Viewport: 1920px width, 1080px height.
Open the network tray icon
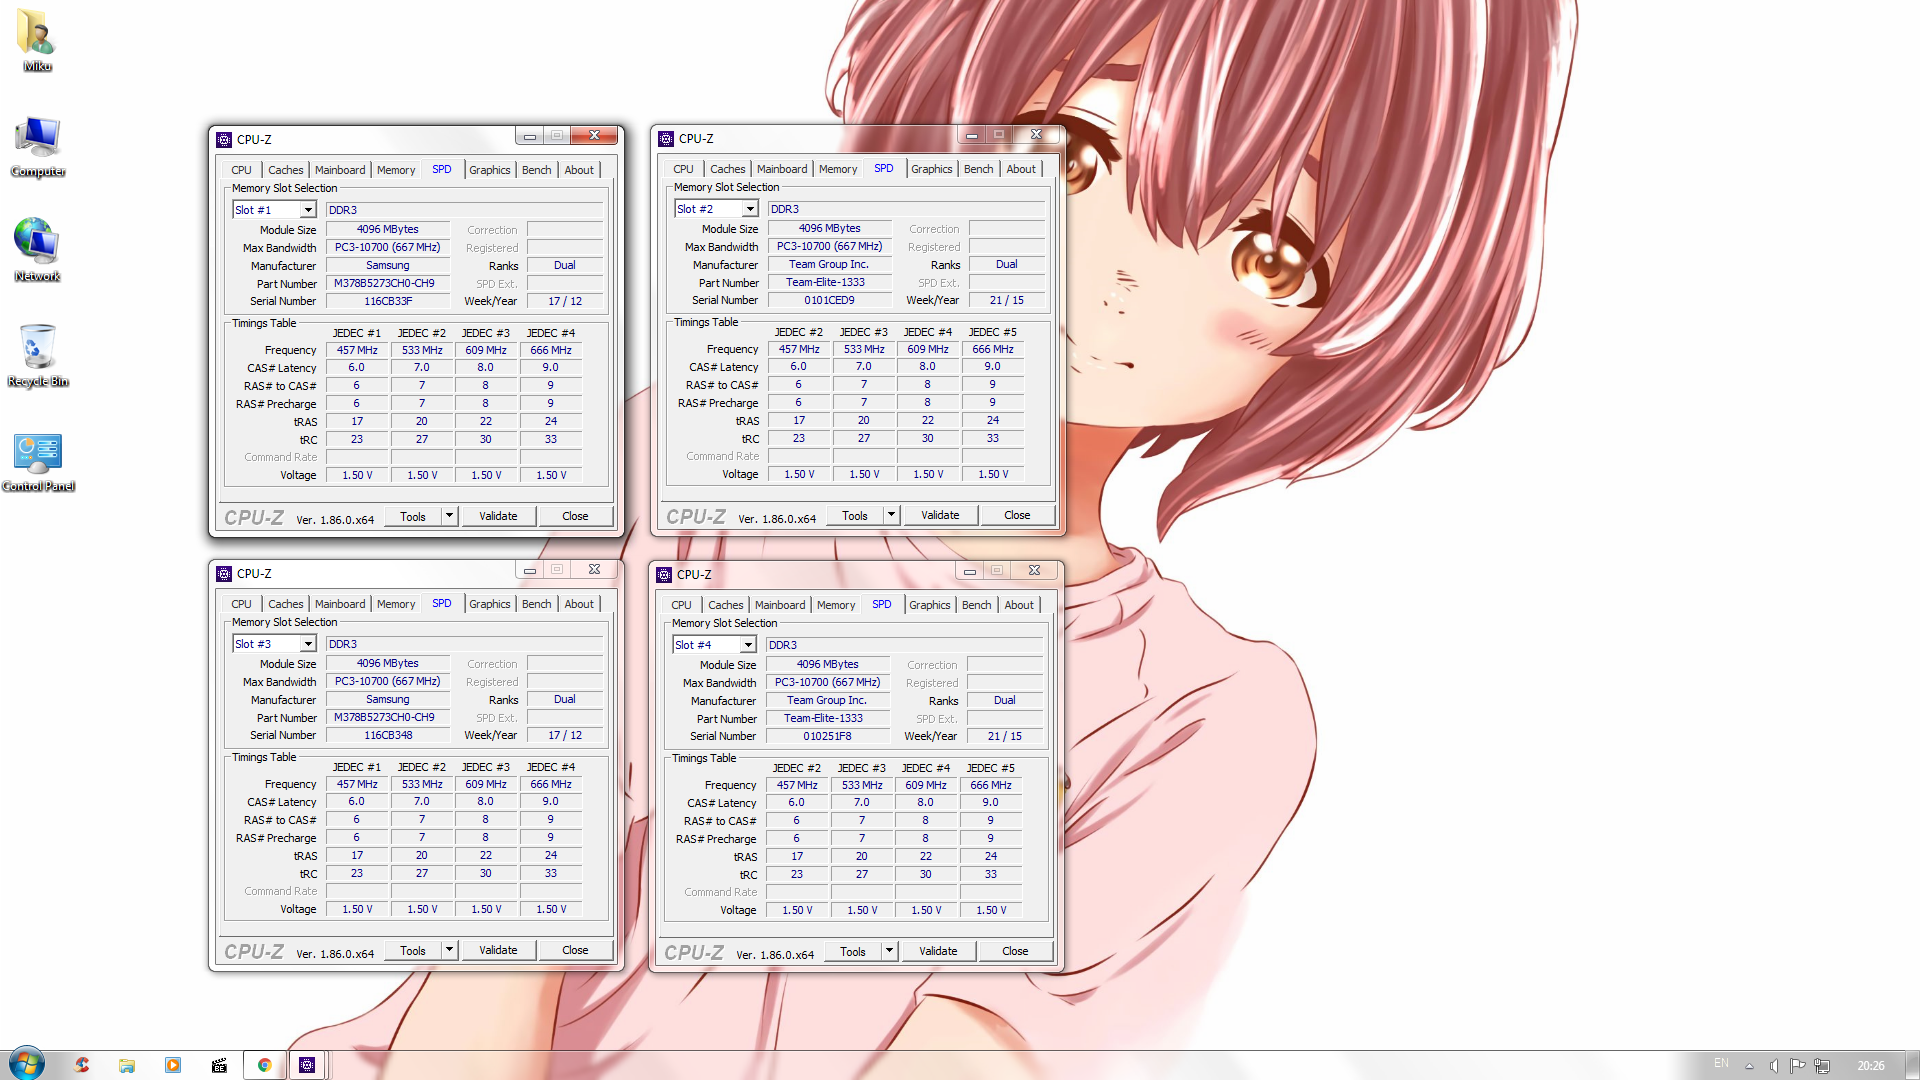[1822, 1066]
